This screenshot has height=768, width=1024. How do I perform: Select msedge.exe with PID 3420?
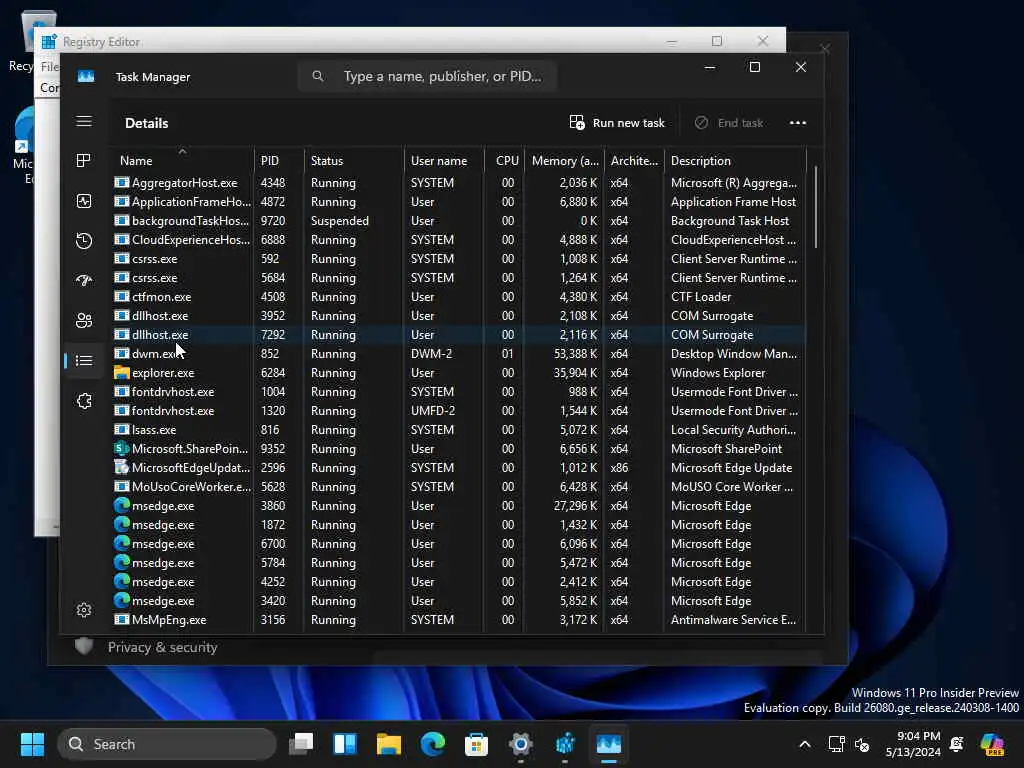[x=458, y=600]
